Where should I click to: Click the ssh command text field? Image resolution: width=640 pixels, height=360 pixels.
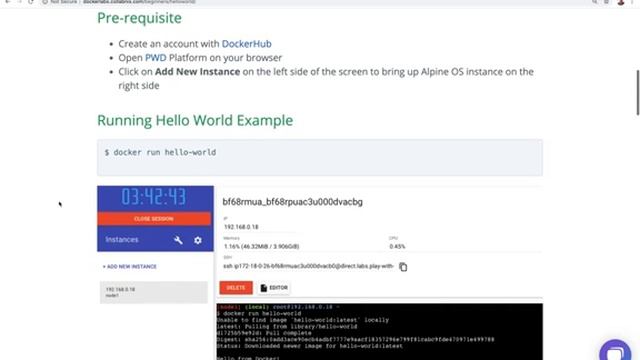[x=308, y=266]
